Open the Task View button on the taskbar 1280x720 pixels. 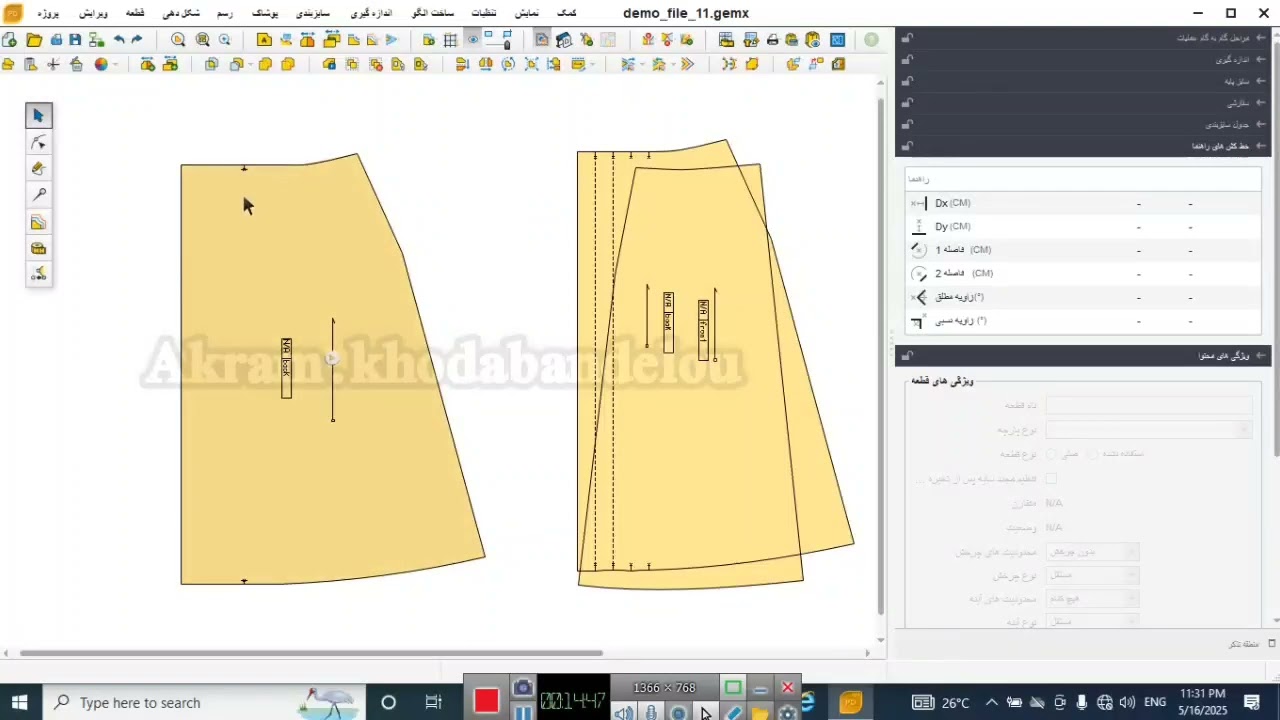click(x=434, y=702)
